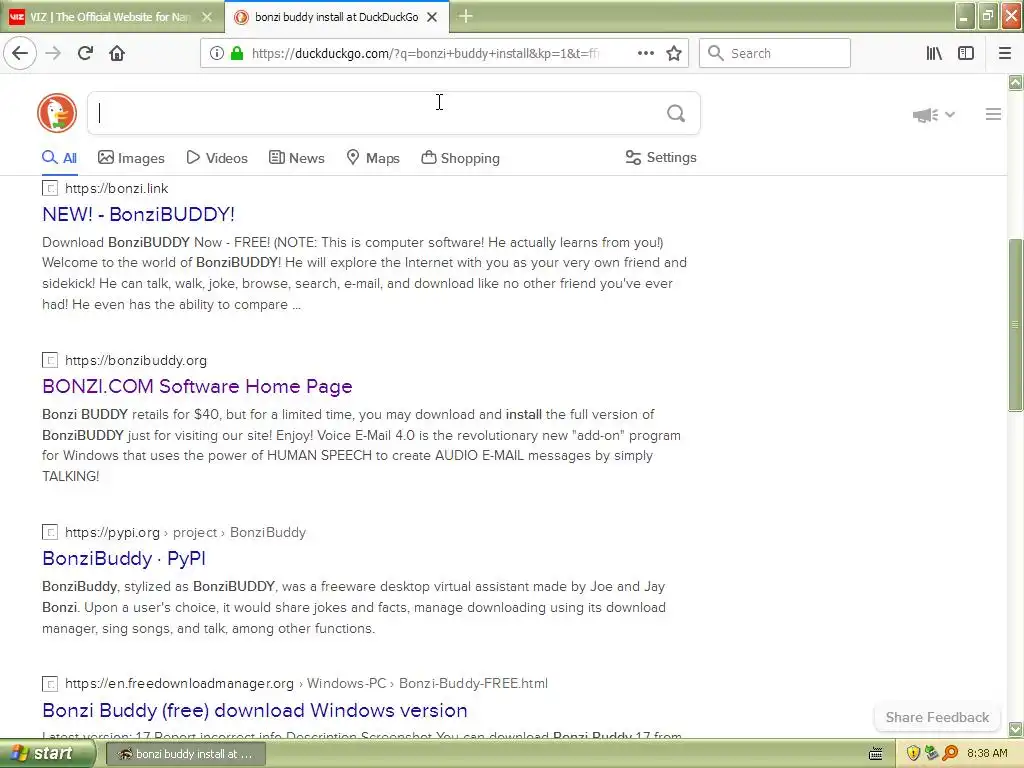Open the DuckDuckGo megaphone dropdown
This screenshot has height=768, width=1024.
[934, 115]
